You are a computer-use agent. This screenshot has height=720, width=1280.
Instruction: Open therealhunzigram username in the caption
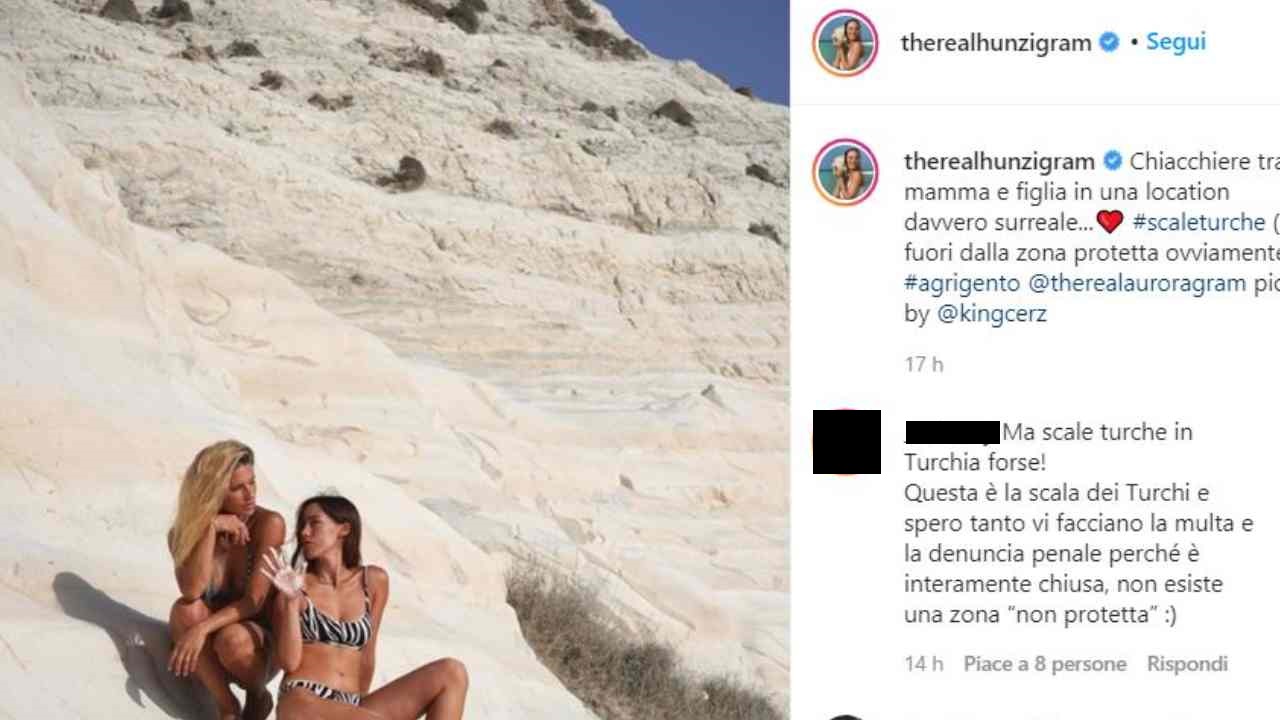coord(999,161)
